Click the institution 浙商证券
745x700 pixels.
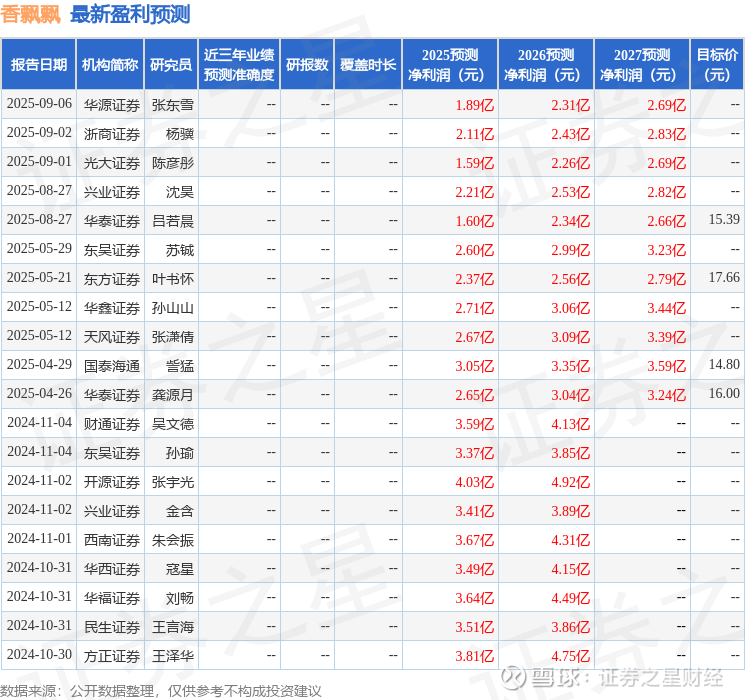pyautogui.click(x=112, y=134)
